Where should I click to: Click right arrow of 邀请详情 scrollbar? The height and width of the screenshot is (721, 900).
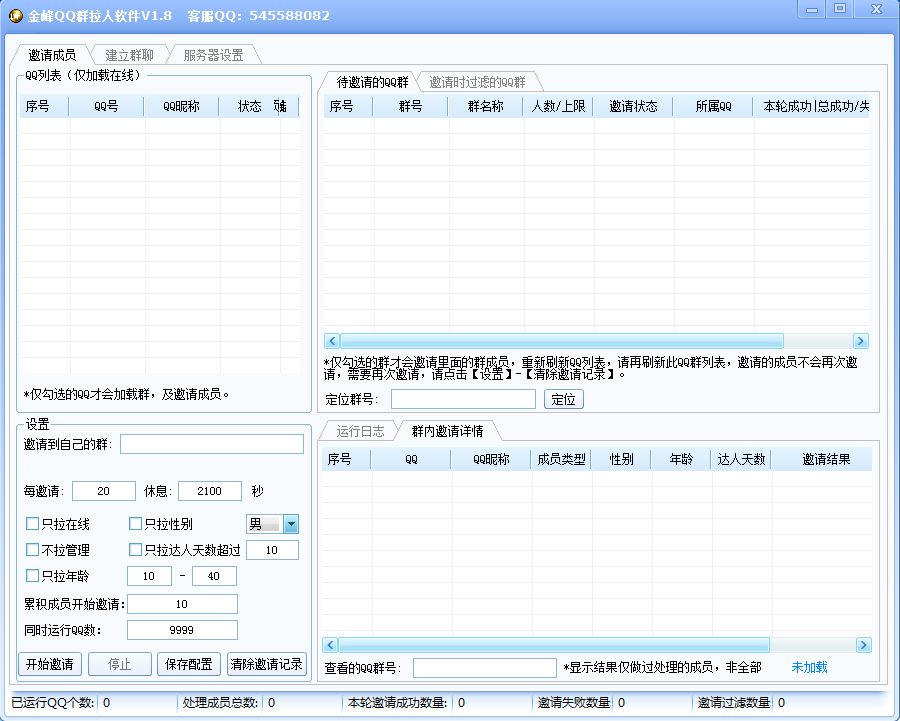[864, 645]
